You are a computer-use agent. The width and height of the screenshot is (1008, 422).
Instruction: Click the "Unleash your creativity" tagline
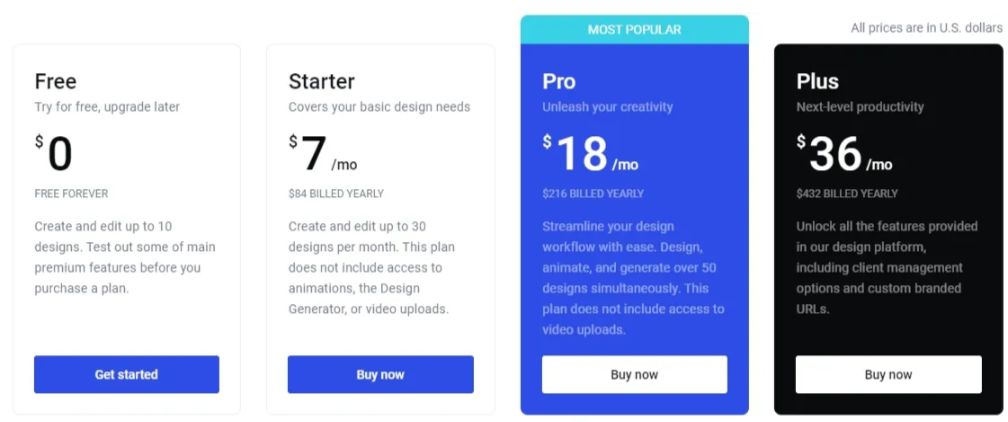point(607,107)
